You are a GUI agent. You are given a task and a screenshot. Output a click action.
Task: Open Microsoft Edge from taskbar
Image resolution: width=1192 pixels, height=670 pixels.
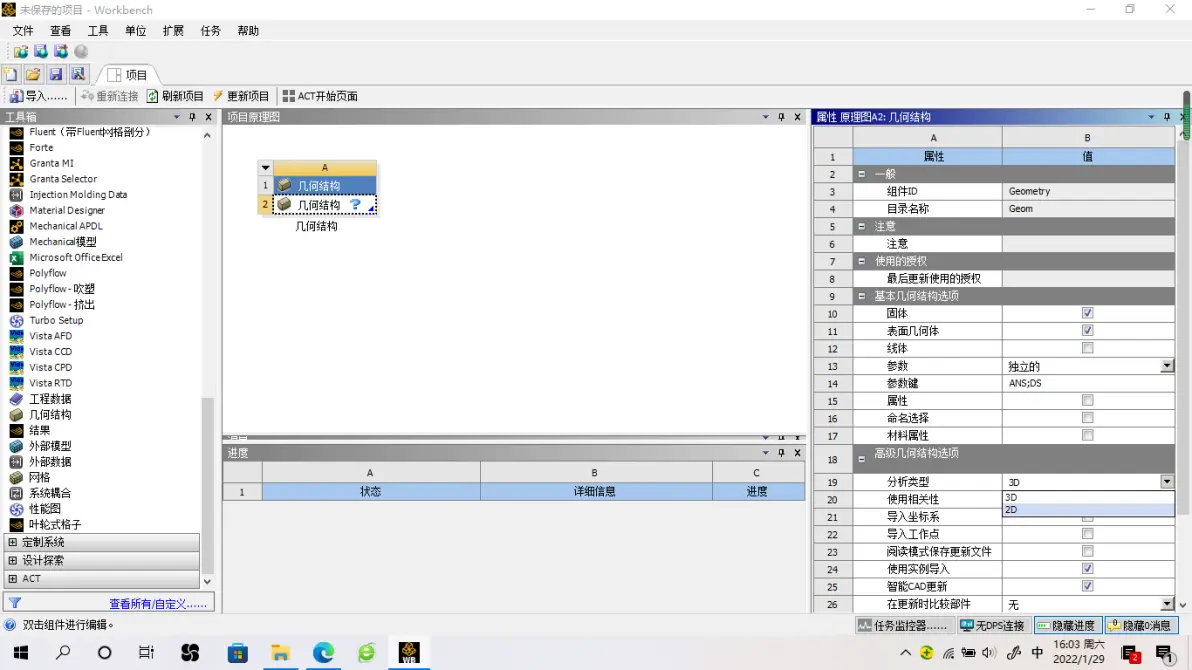point(323,653)
